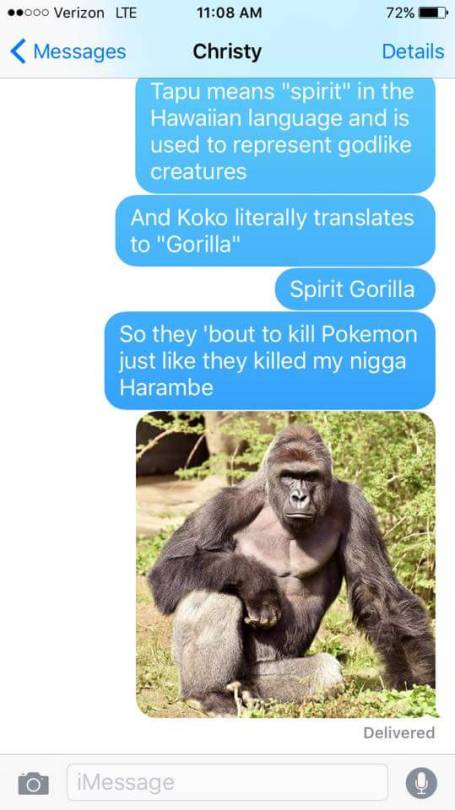Tap the signal strength dots
The height and width of the screenshot is (810, 455).
pos(28,13)
